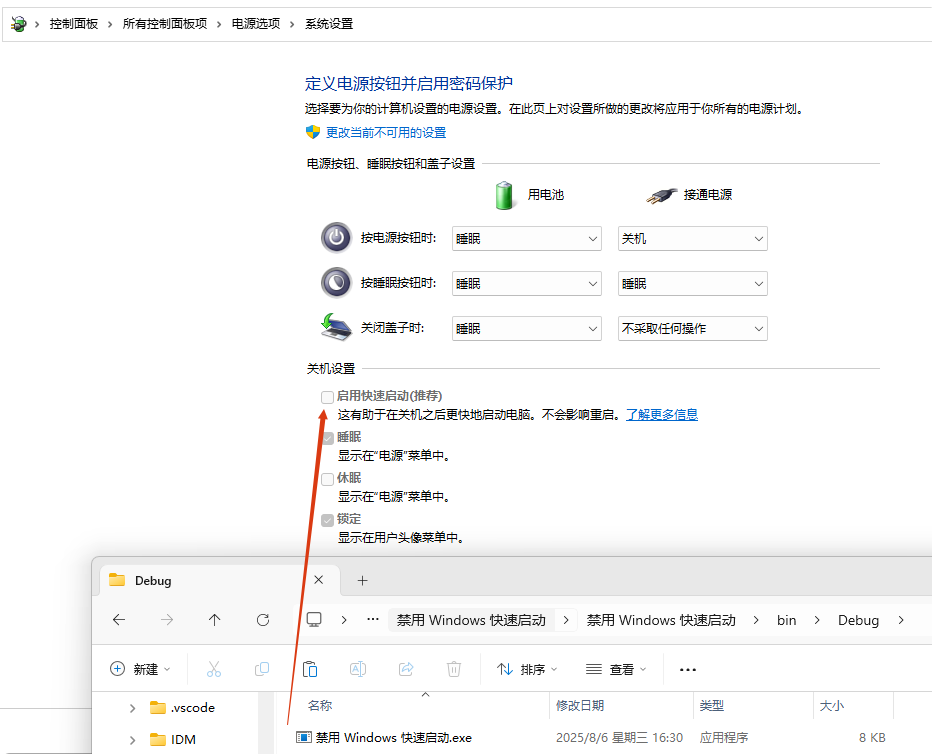
Task: Click the battery icon beside 用电池
Action: pos(504,195)
